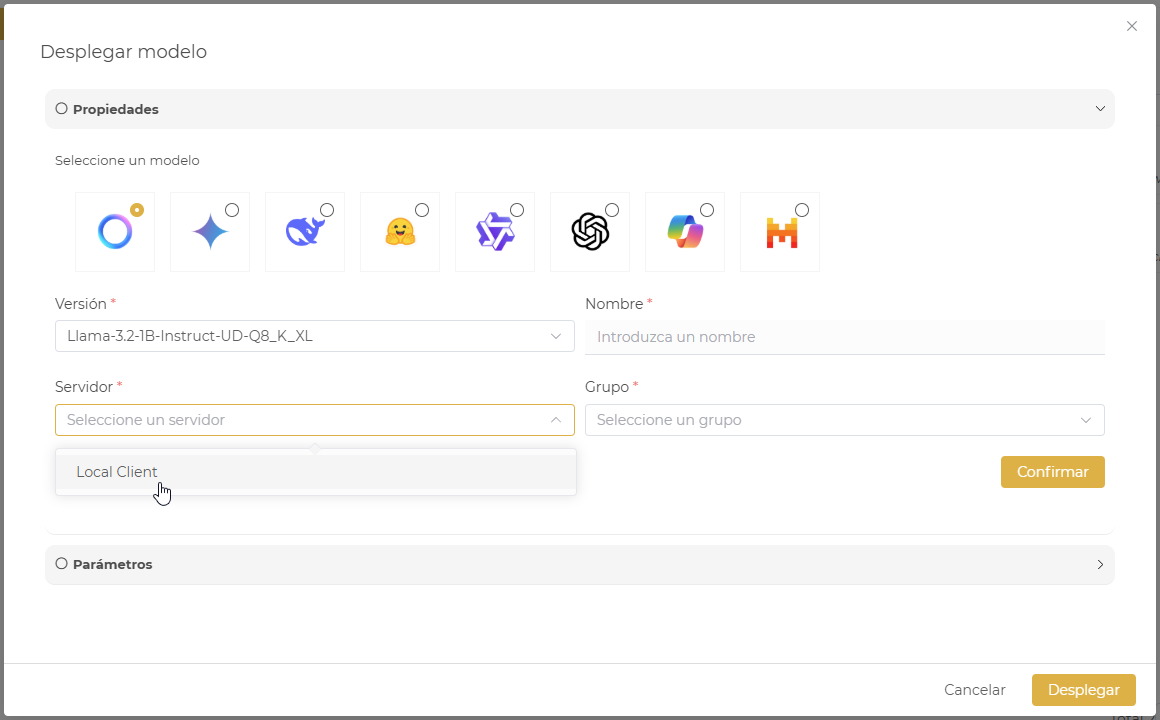Screen dimensions: 1160x720
Task: Focus the Nombre input field
Action: 844,337
